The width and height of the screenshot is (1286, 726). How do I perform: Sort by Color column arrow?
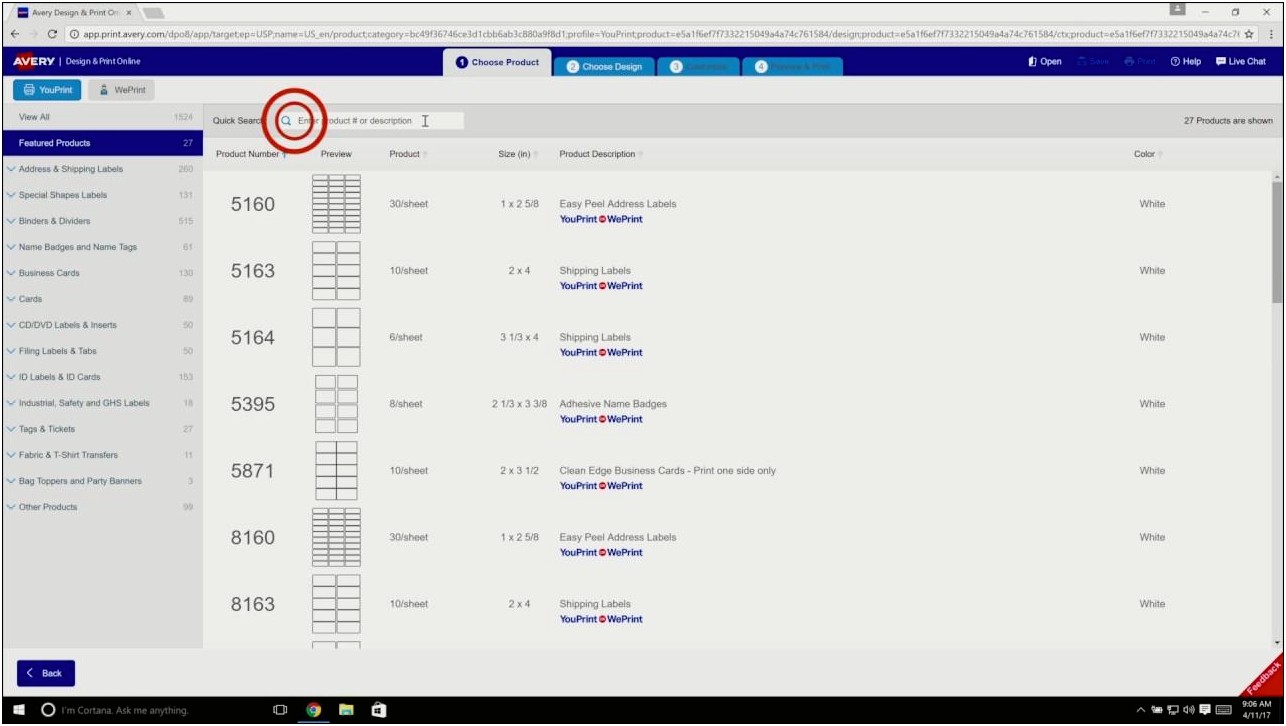point(1160,155)
